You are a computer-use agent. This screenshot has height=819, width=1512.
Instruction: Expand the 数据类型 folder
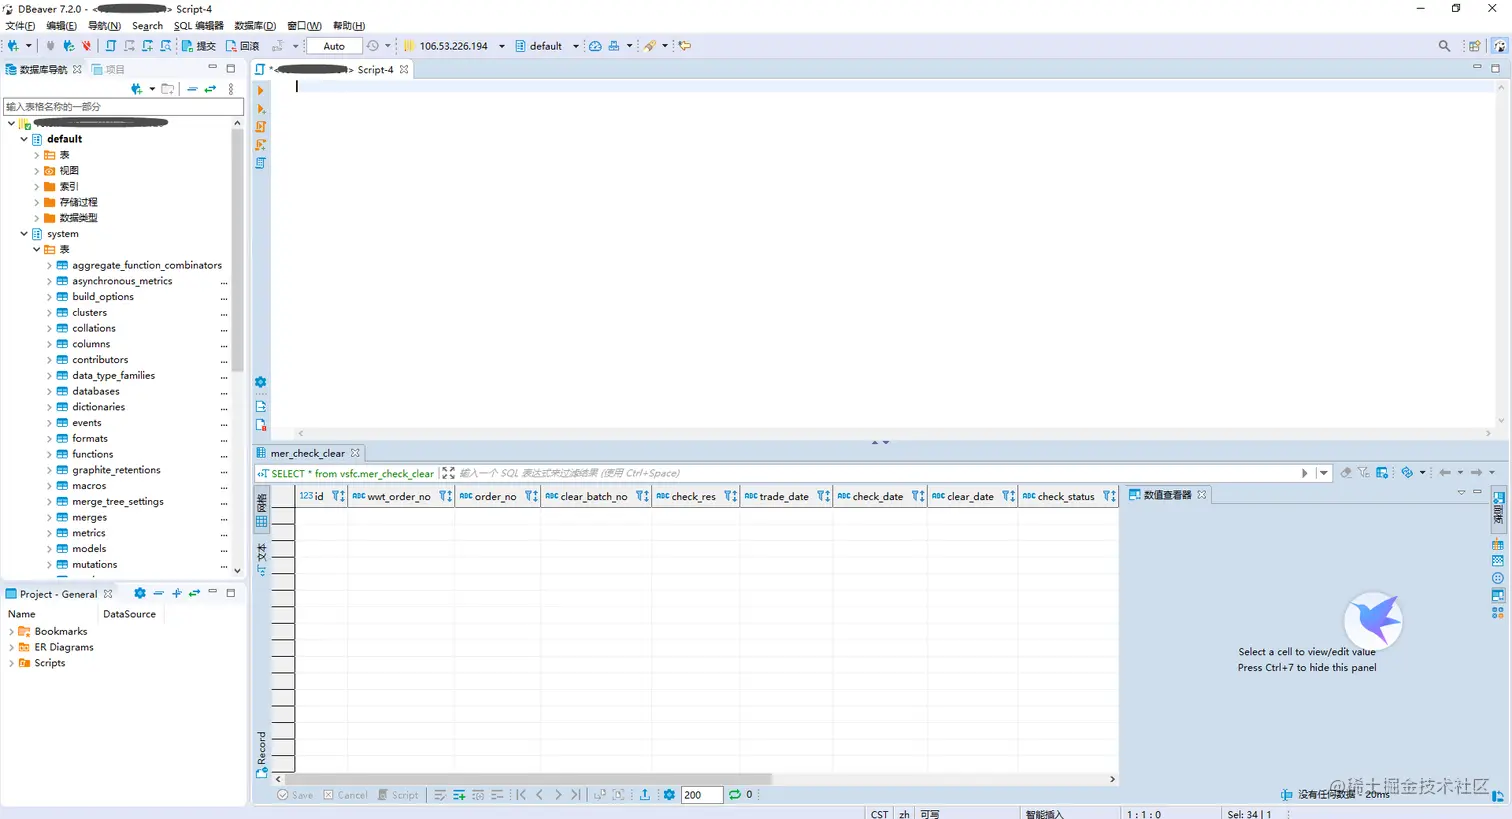click(x=37, y=218)
